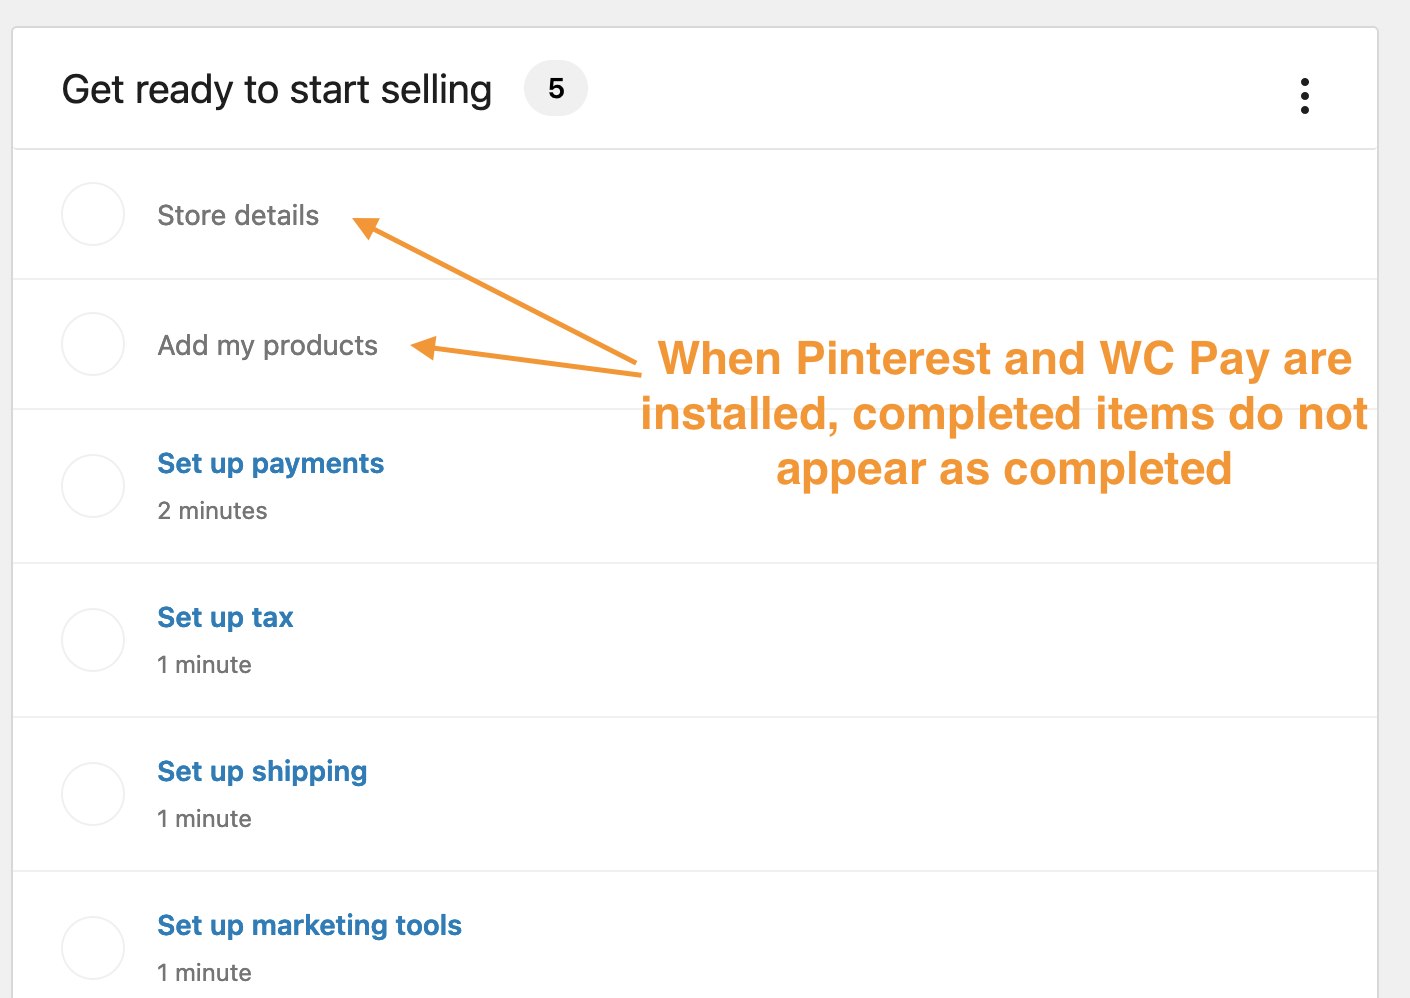This screenshot has height=998, width=1410.
Task: Open the Set up shipping task
Action: [262, 771]
